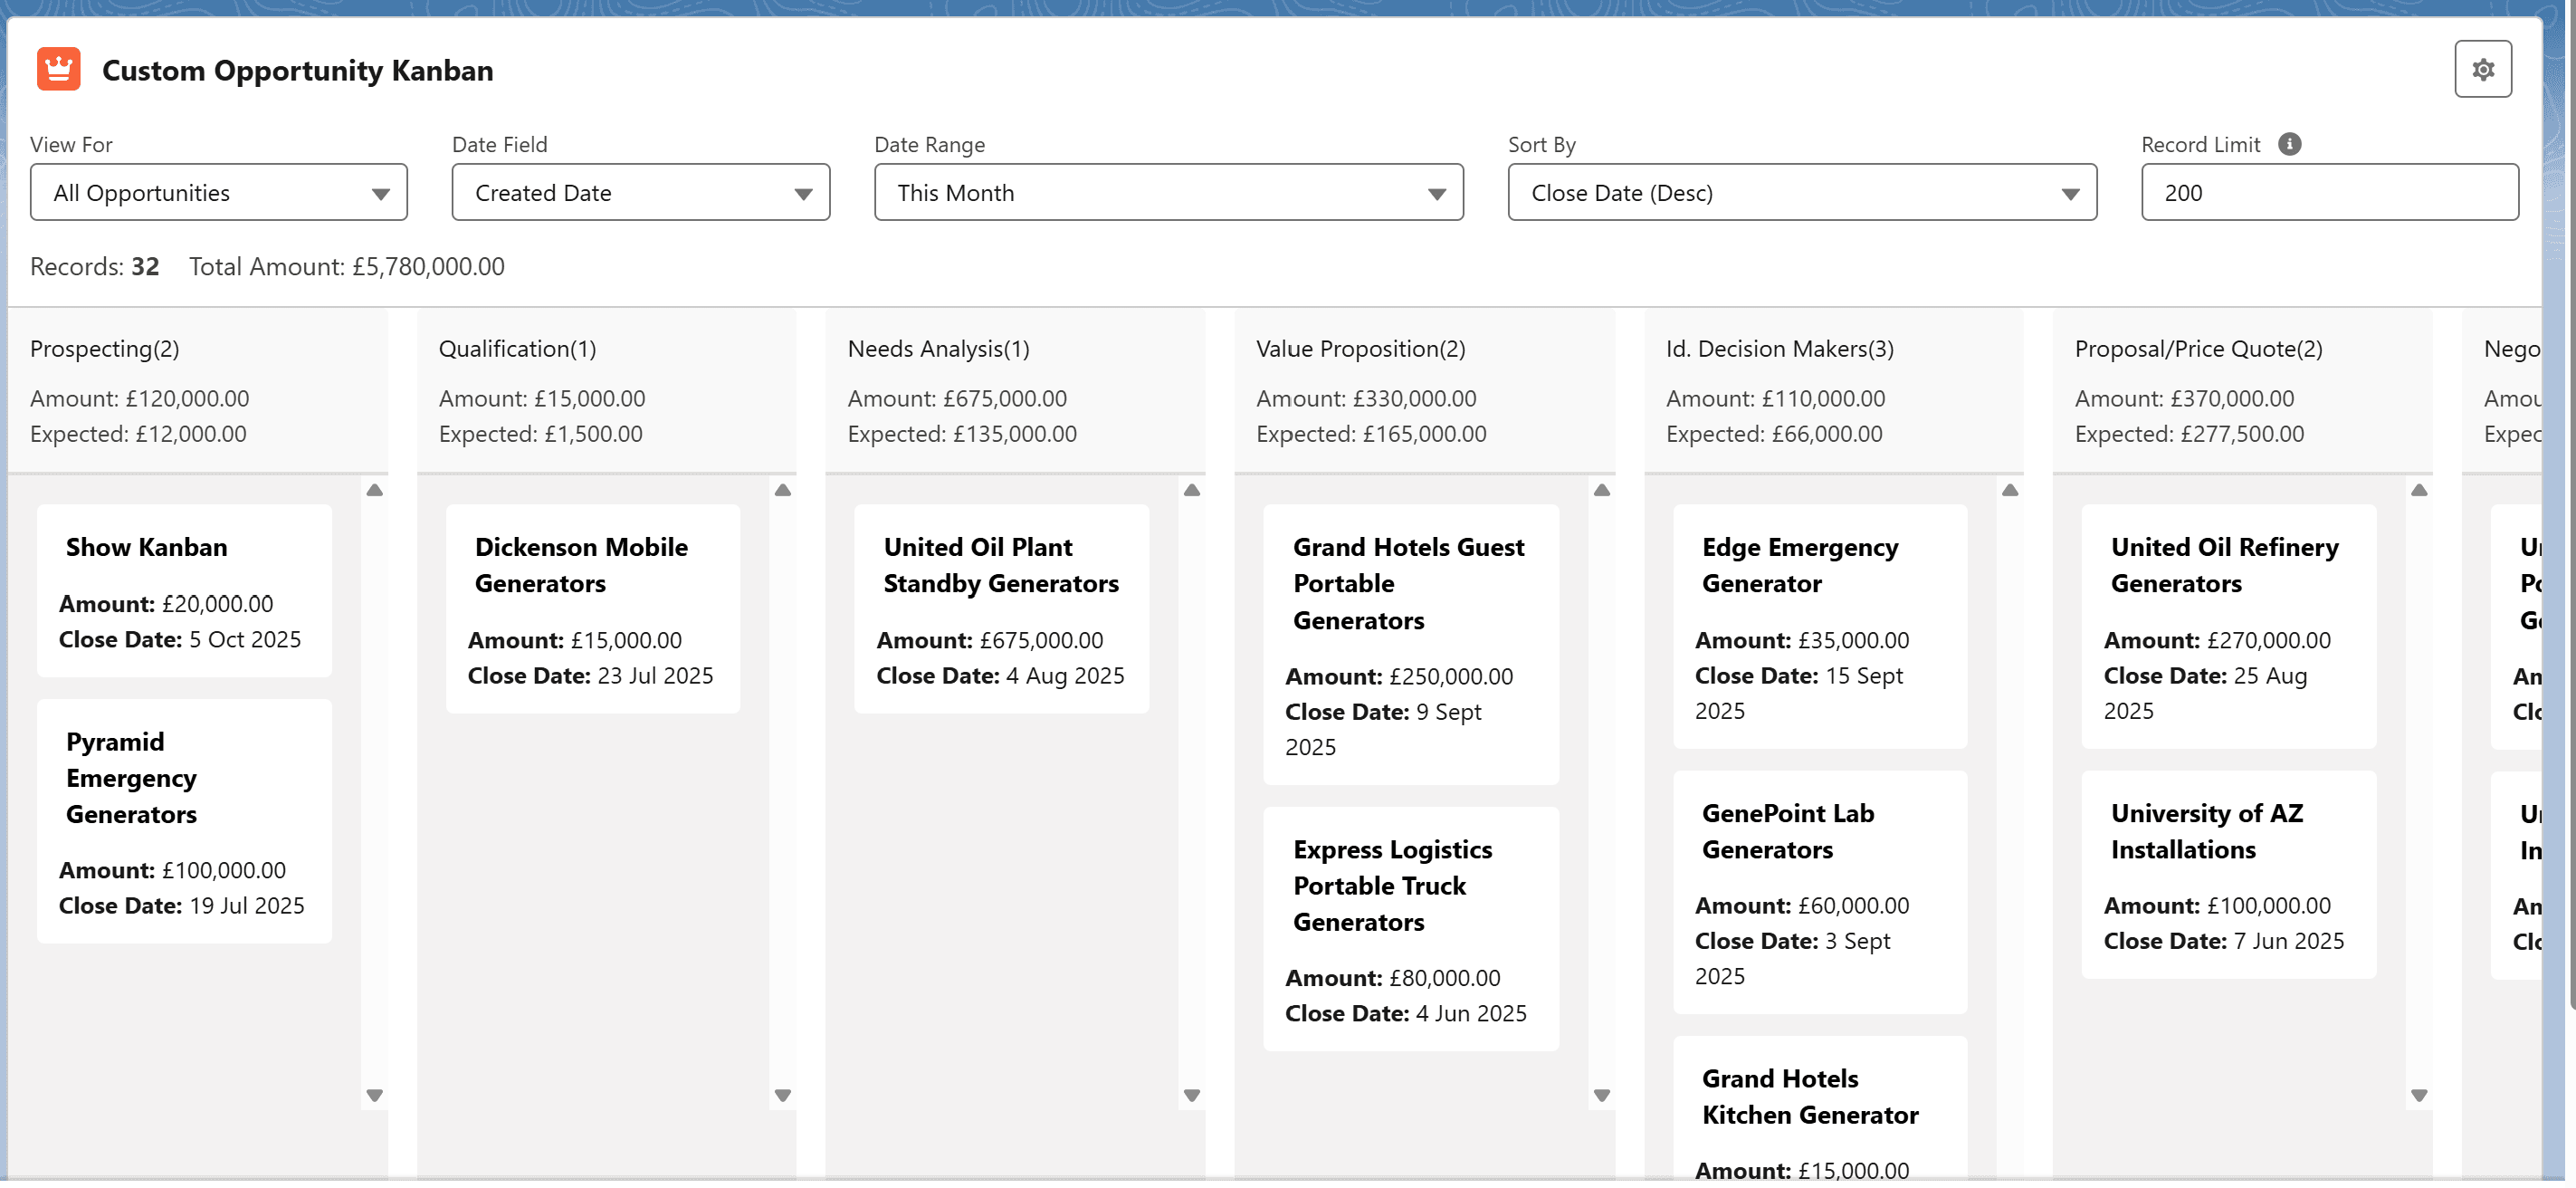Open Dickenson Mobile Generators opportunity

pyautogui.click(x=581, y=565)
